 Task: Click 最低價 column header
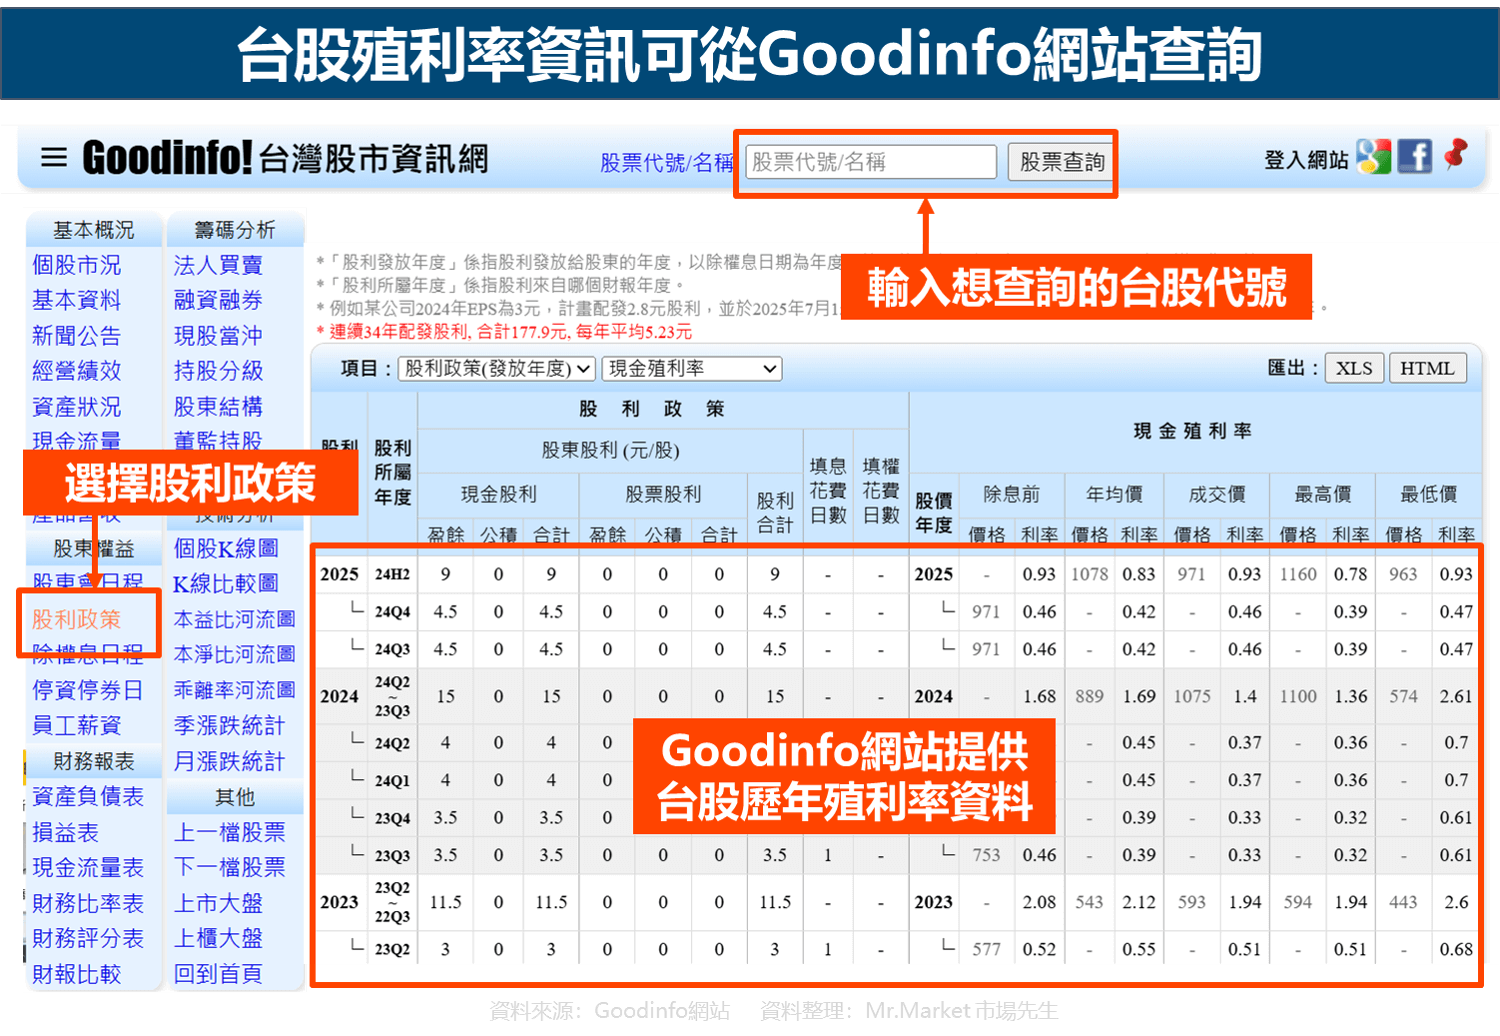[1429, 494]
